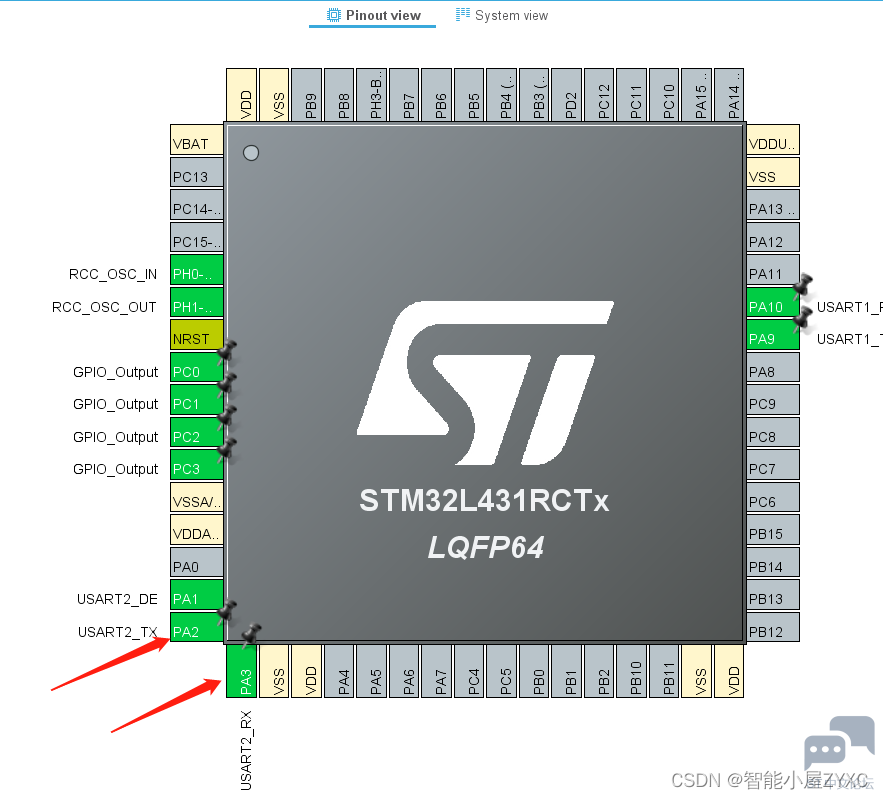Image resolution: width=883 pixels, height=799 pixels.
Task: Click the PB10 pin
Action: click(631, 671)
